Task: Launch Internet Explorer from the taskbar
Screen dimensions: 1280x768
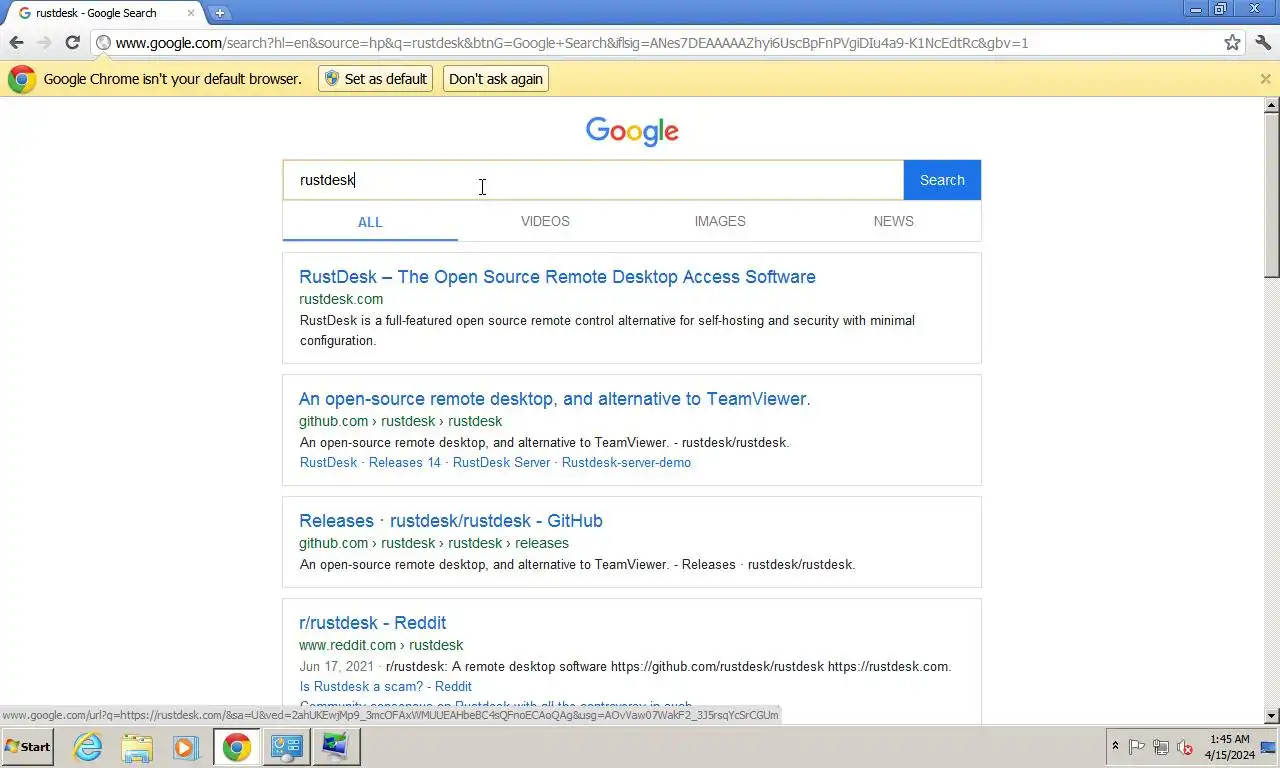Action: 88,747
